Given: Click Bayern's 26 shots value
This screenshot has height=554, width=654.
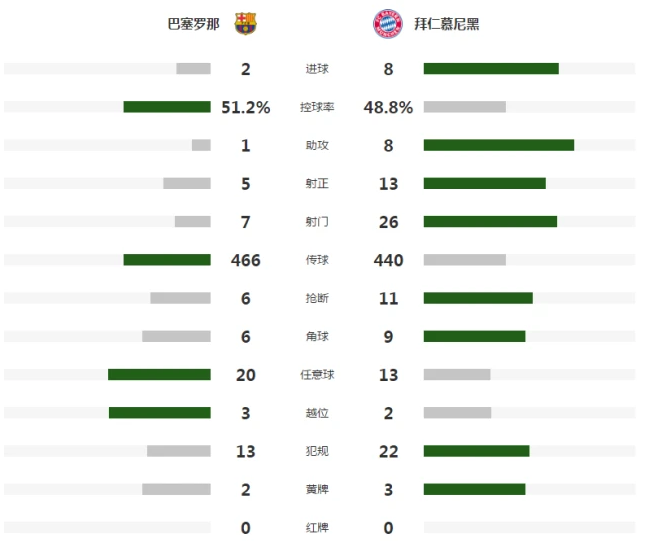Looking at the screenshot, I should pos(388,222).
